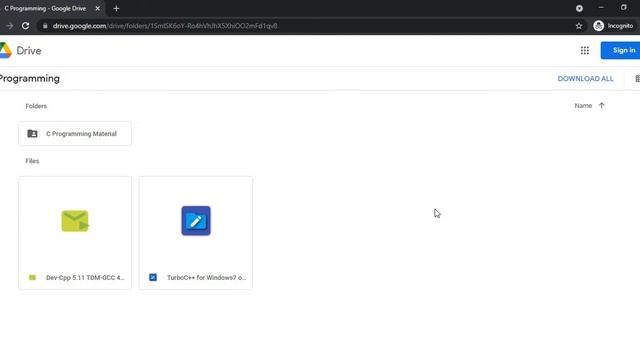Select the C Programming - Google Drive tab
Image resolution: width=640 pixels, height=360 pixels.
(x=45, y=8)
